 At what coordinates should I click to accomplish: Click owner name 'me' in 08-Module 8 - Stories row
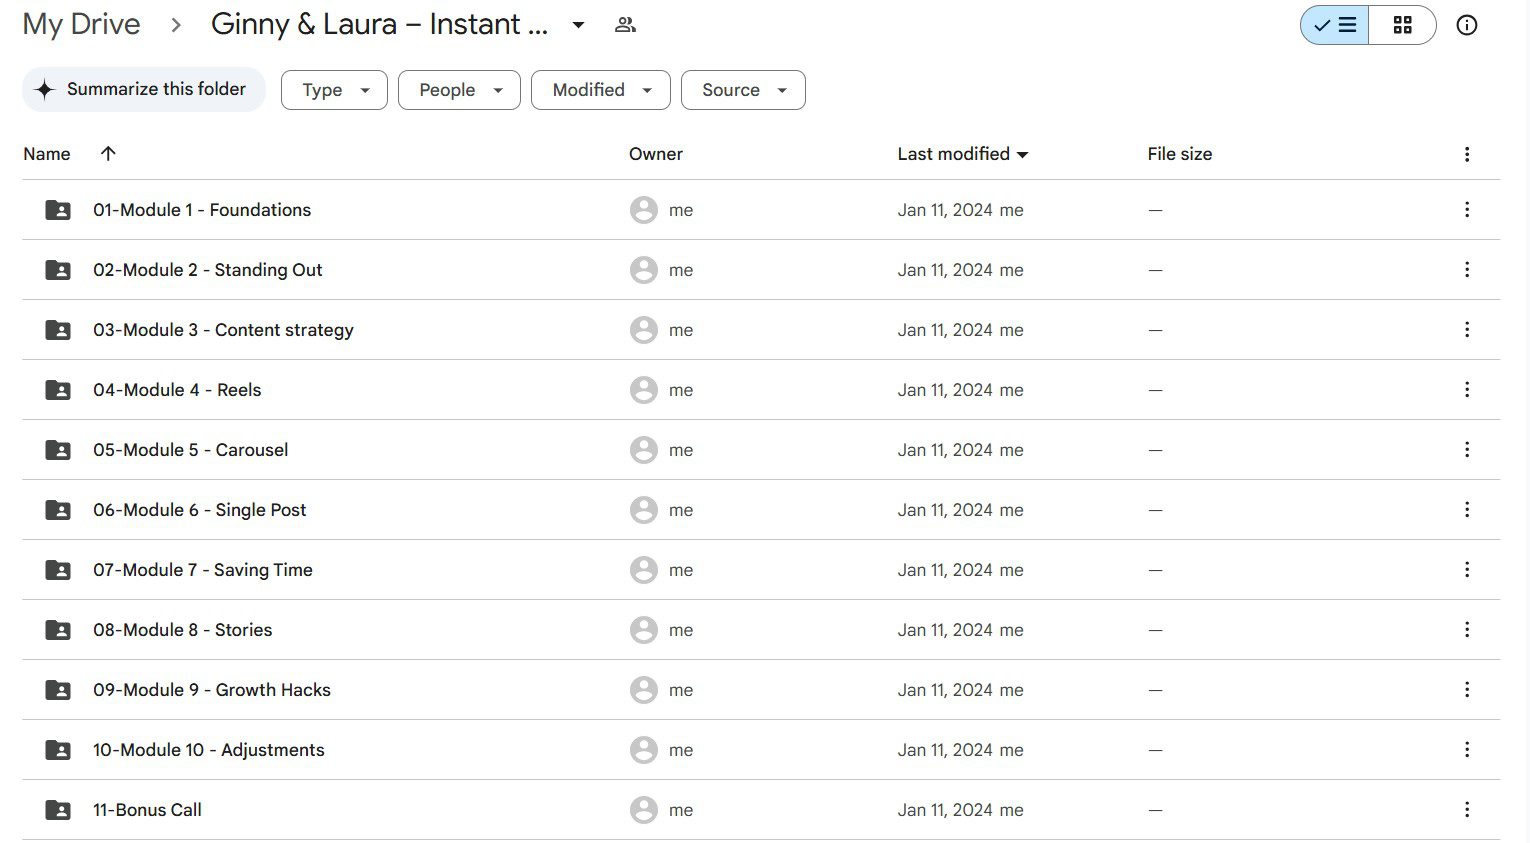tap(681, 630)
